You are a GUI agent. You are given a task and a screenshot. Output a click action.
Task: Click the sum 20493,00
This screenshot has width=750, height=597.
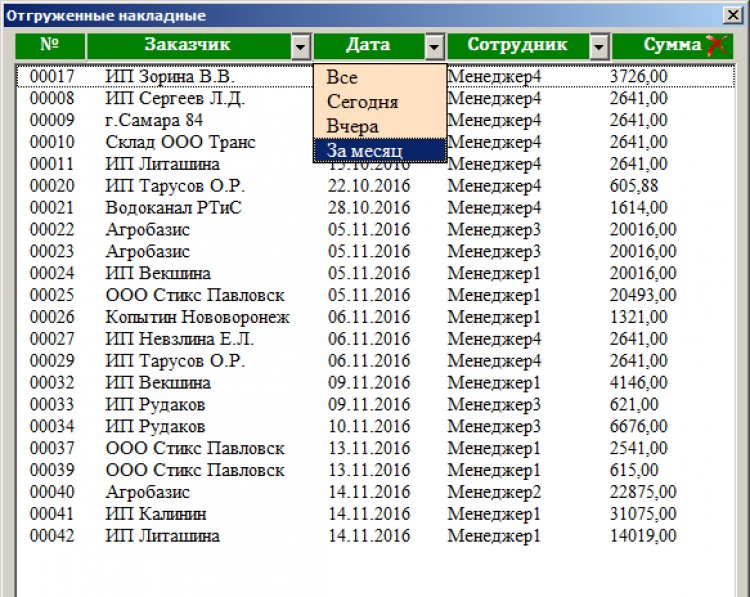click(x=643, y=295)
